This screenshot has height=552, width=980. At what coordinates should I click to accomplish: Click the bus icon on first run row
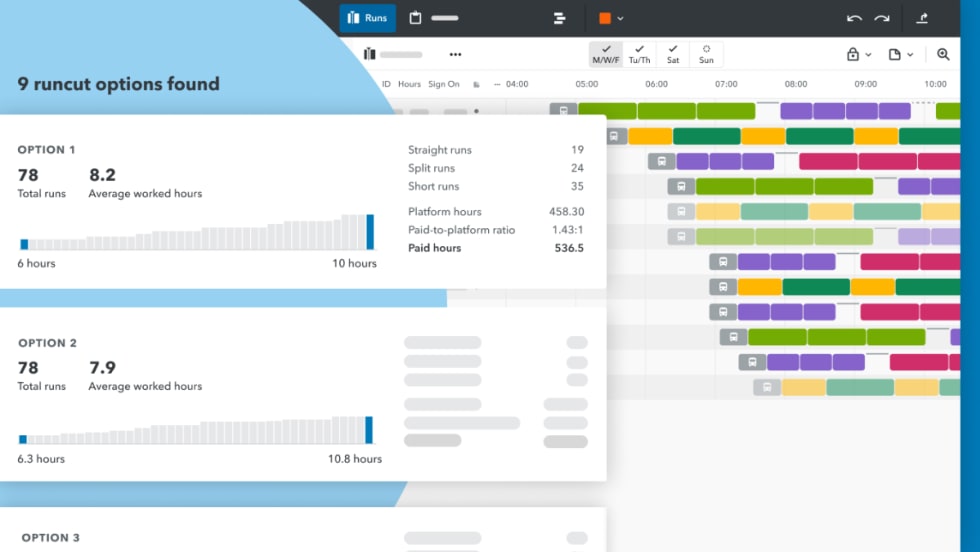point(563,111)
